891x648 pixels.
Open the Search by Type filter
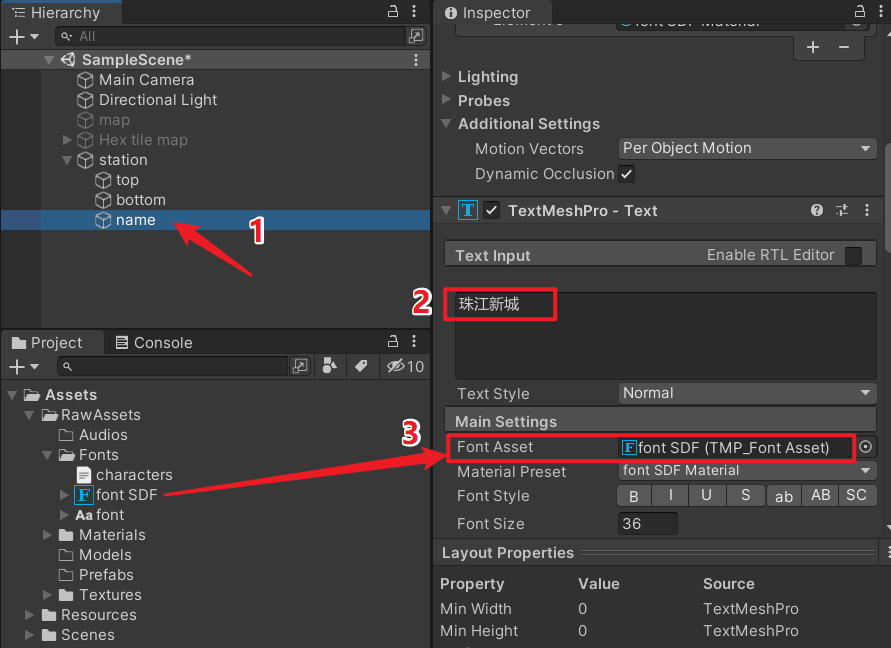coord(330,366)
